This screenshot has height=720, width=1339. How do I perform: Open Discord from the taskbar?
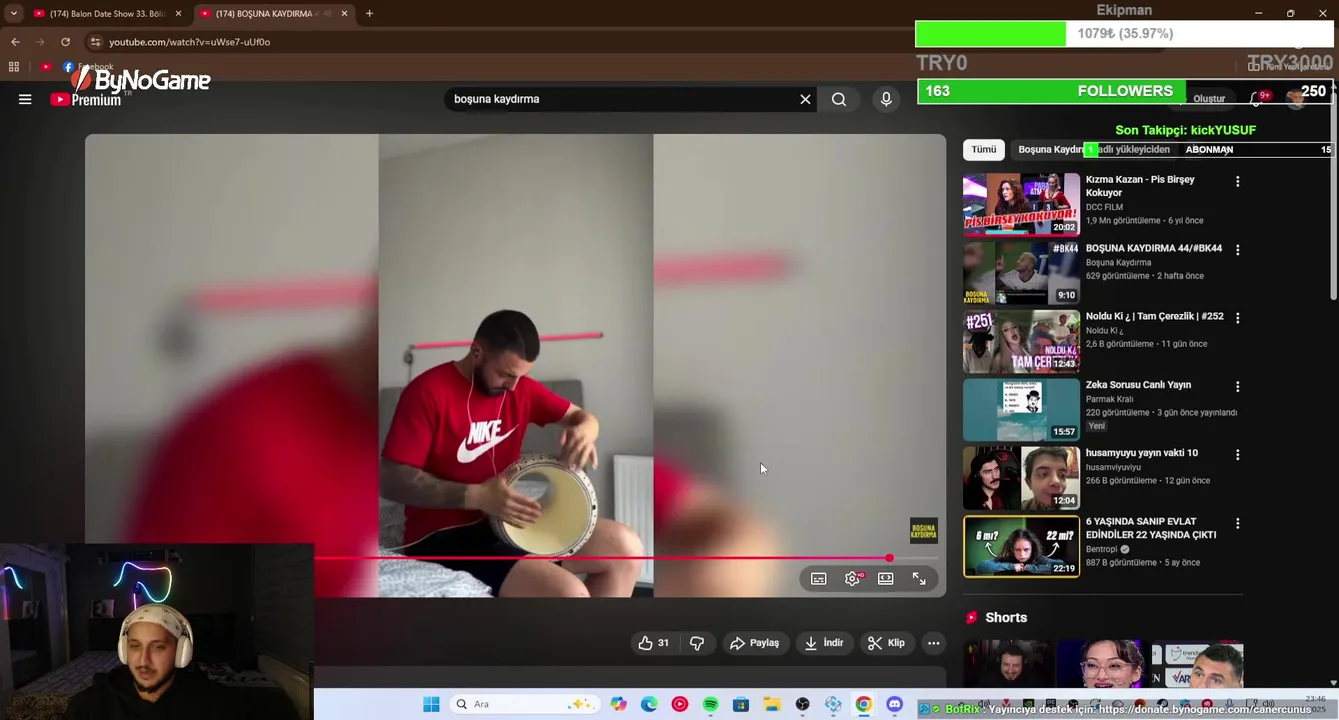[894, 704]
